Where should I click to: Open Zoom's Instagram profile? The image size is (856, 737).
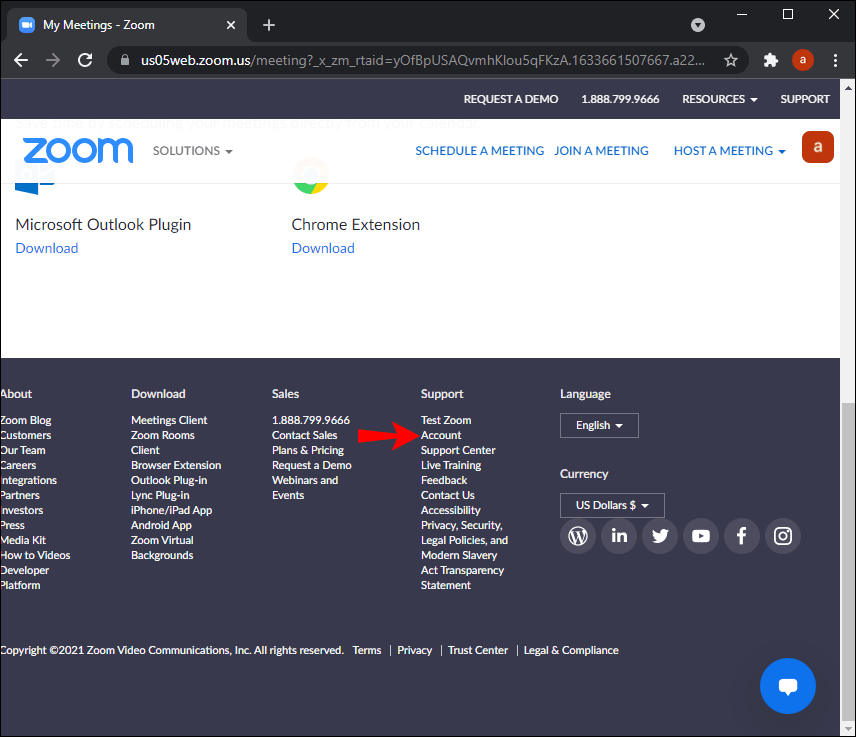point(782,536)
